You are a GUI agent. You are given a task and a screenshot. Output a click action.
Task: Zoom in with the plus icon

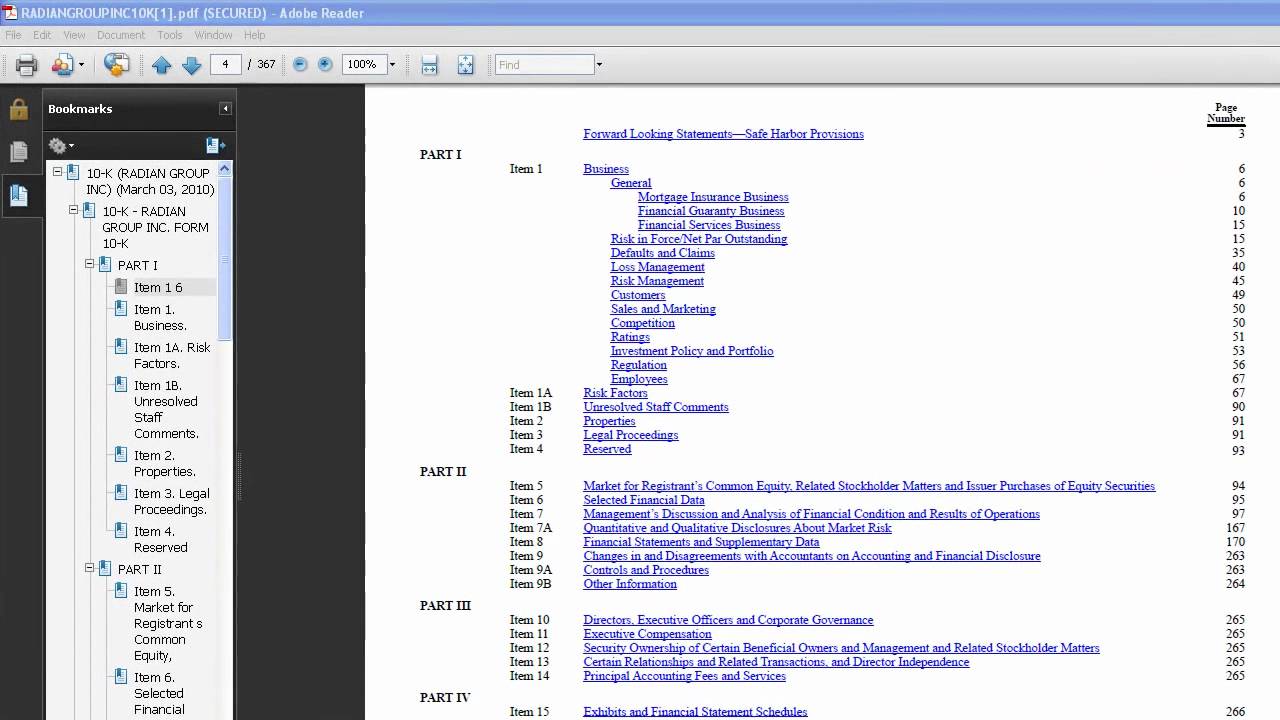pyautogui.click(x=325, y=64)
